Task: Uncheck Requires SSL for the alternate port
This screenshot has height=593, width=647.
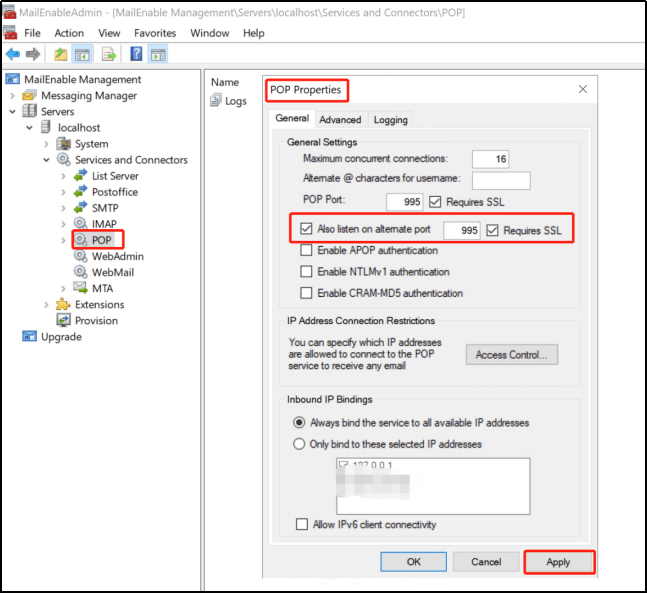Action: (492, 230)
